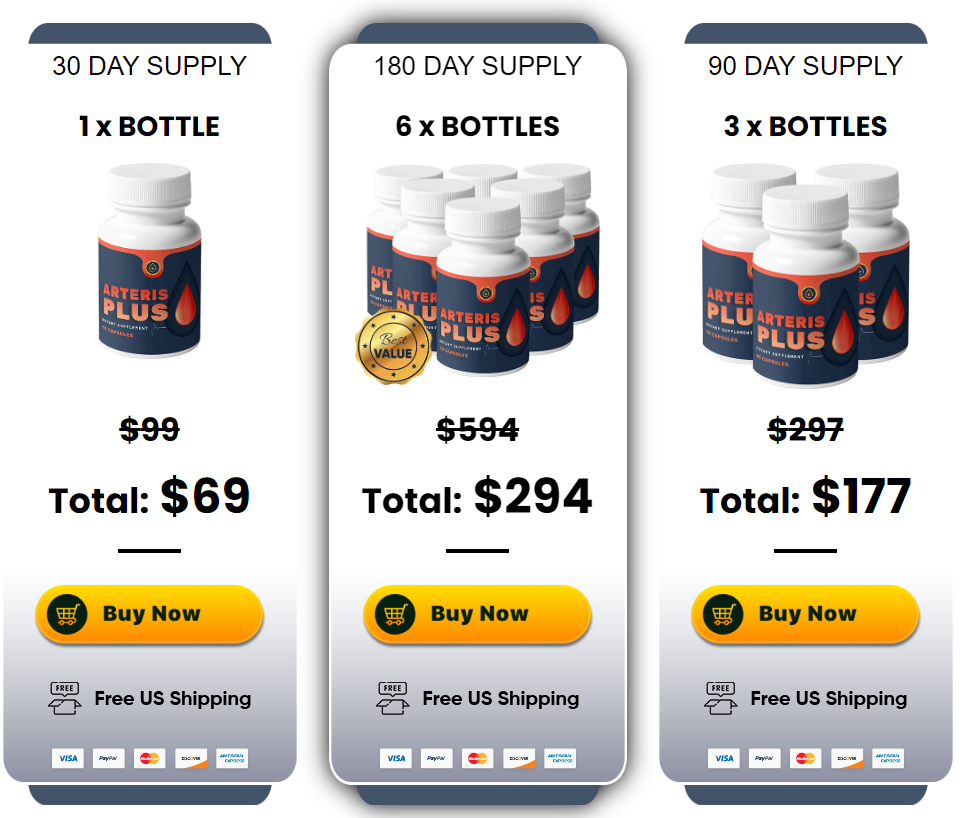This screenshot has height=818, width=965.
Task: Click the crossed-out $594 price
Action: (x=477, y=429)
